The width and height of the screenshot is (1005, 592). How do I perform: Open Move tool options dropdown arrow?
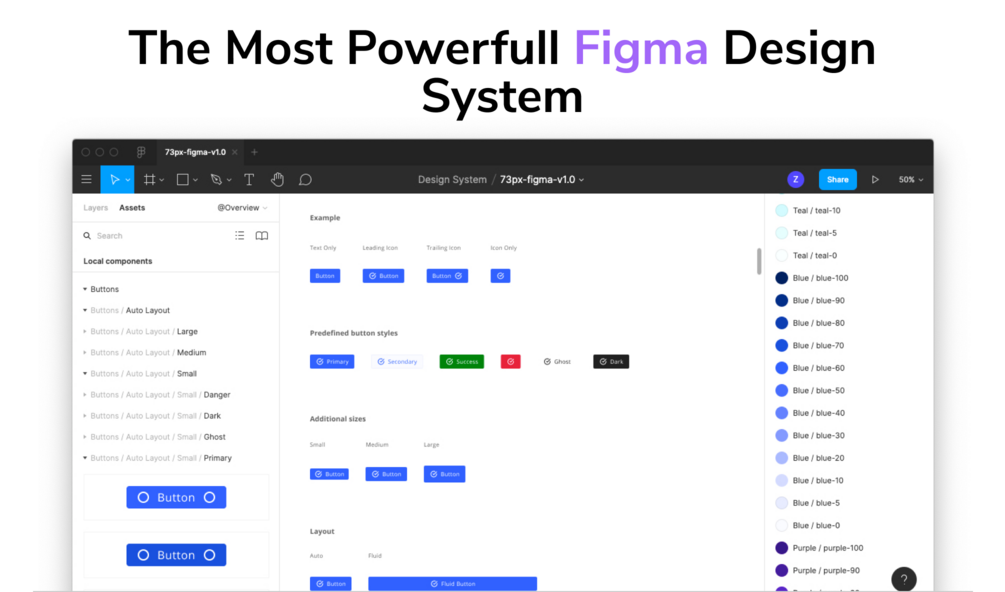click(x=128, y=180)
